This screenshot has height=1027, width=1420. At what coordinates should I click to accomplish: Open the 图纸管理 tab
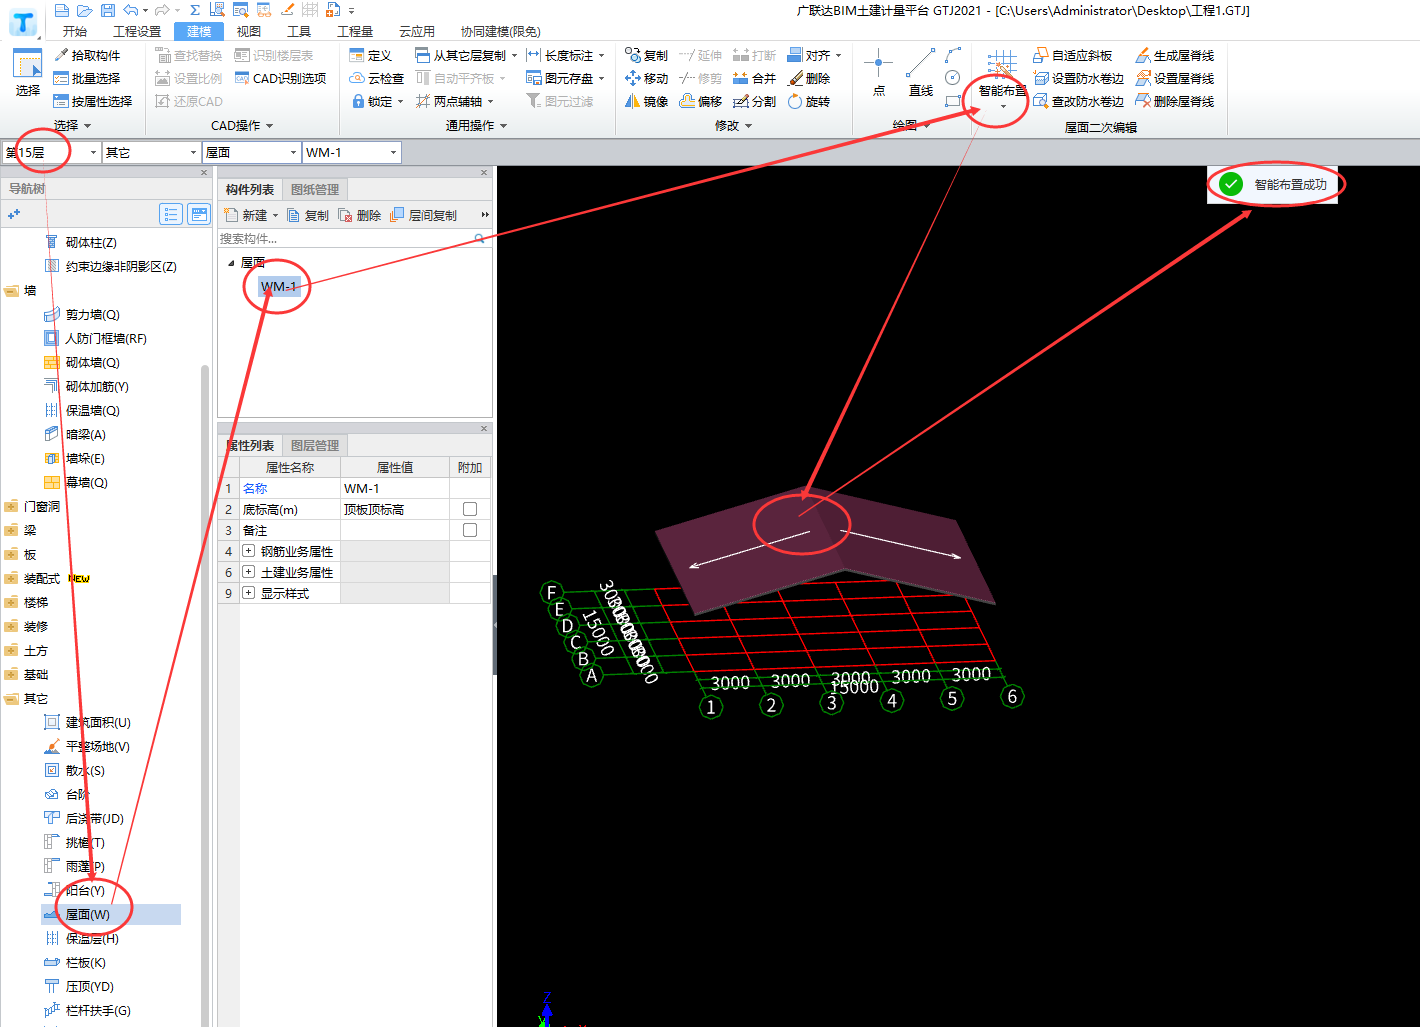click(315, 189)
